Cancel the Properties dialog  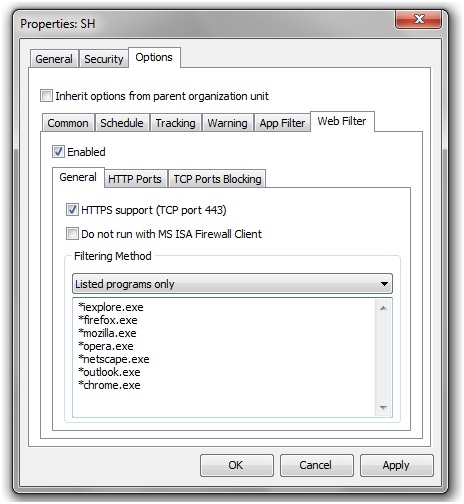(316, 465)
